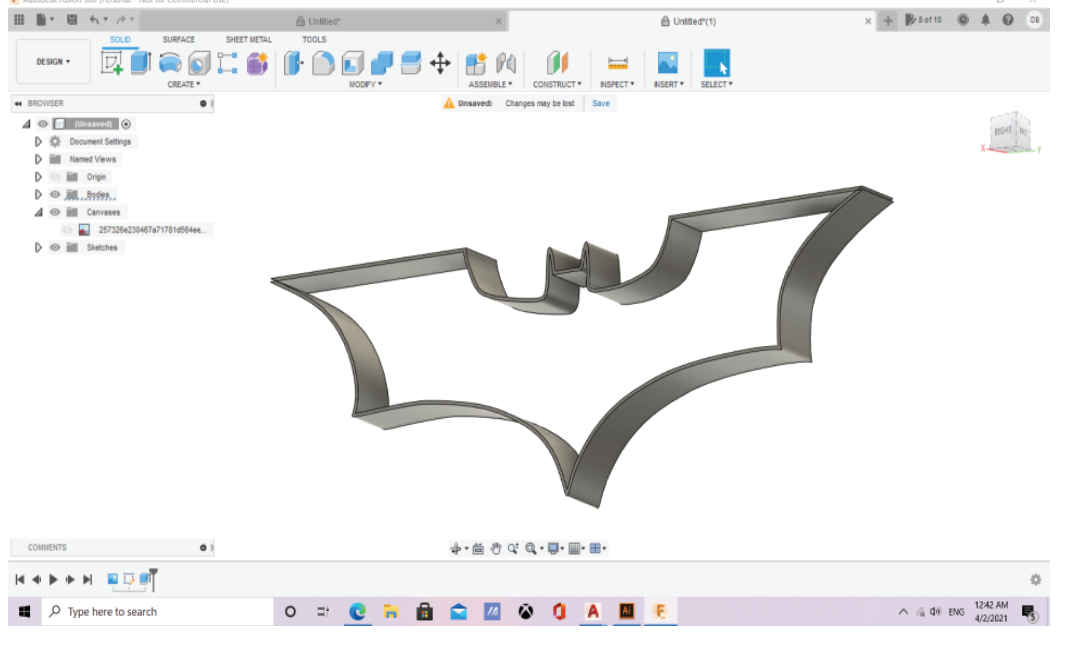The image size is (1073, 649).
Task: Select the Measure tool
Action: coord(617,63)
